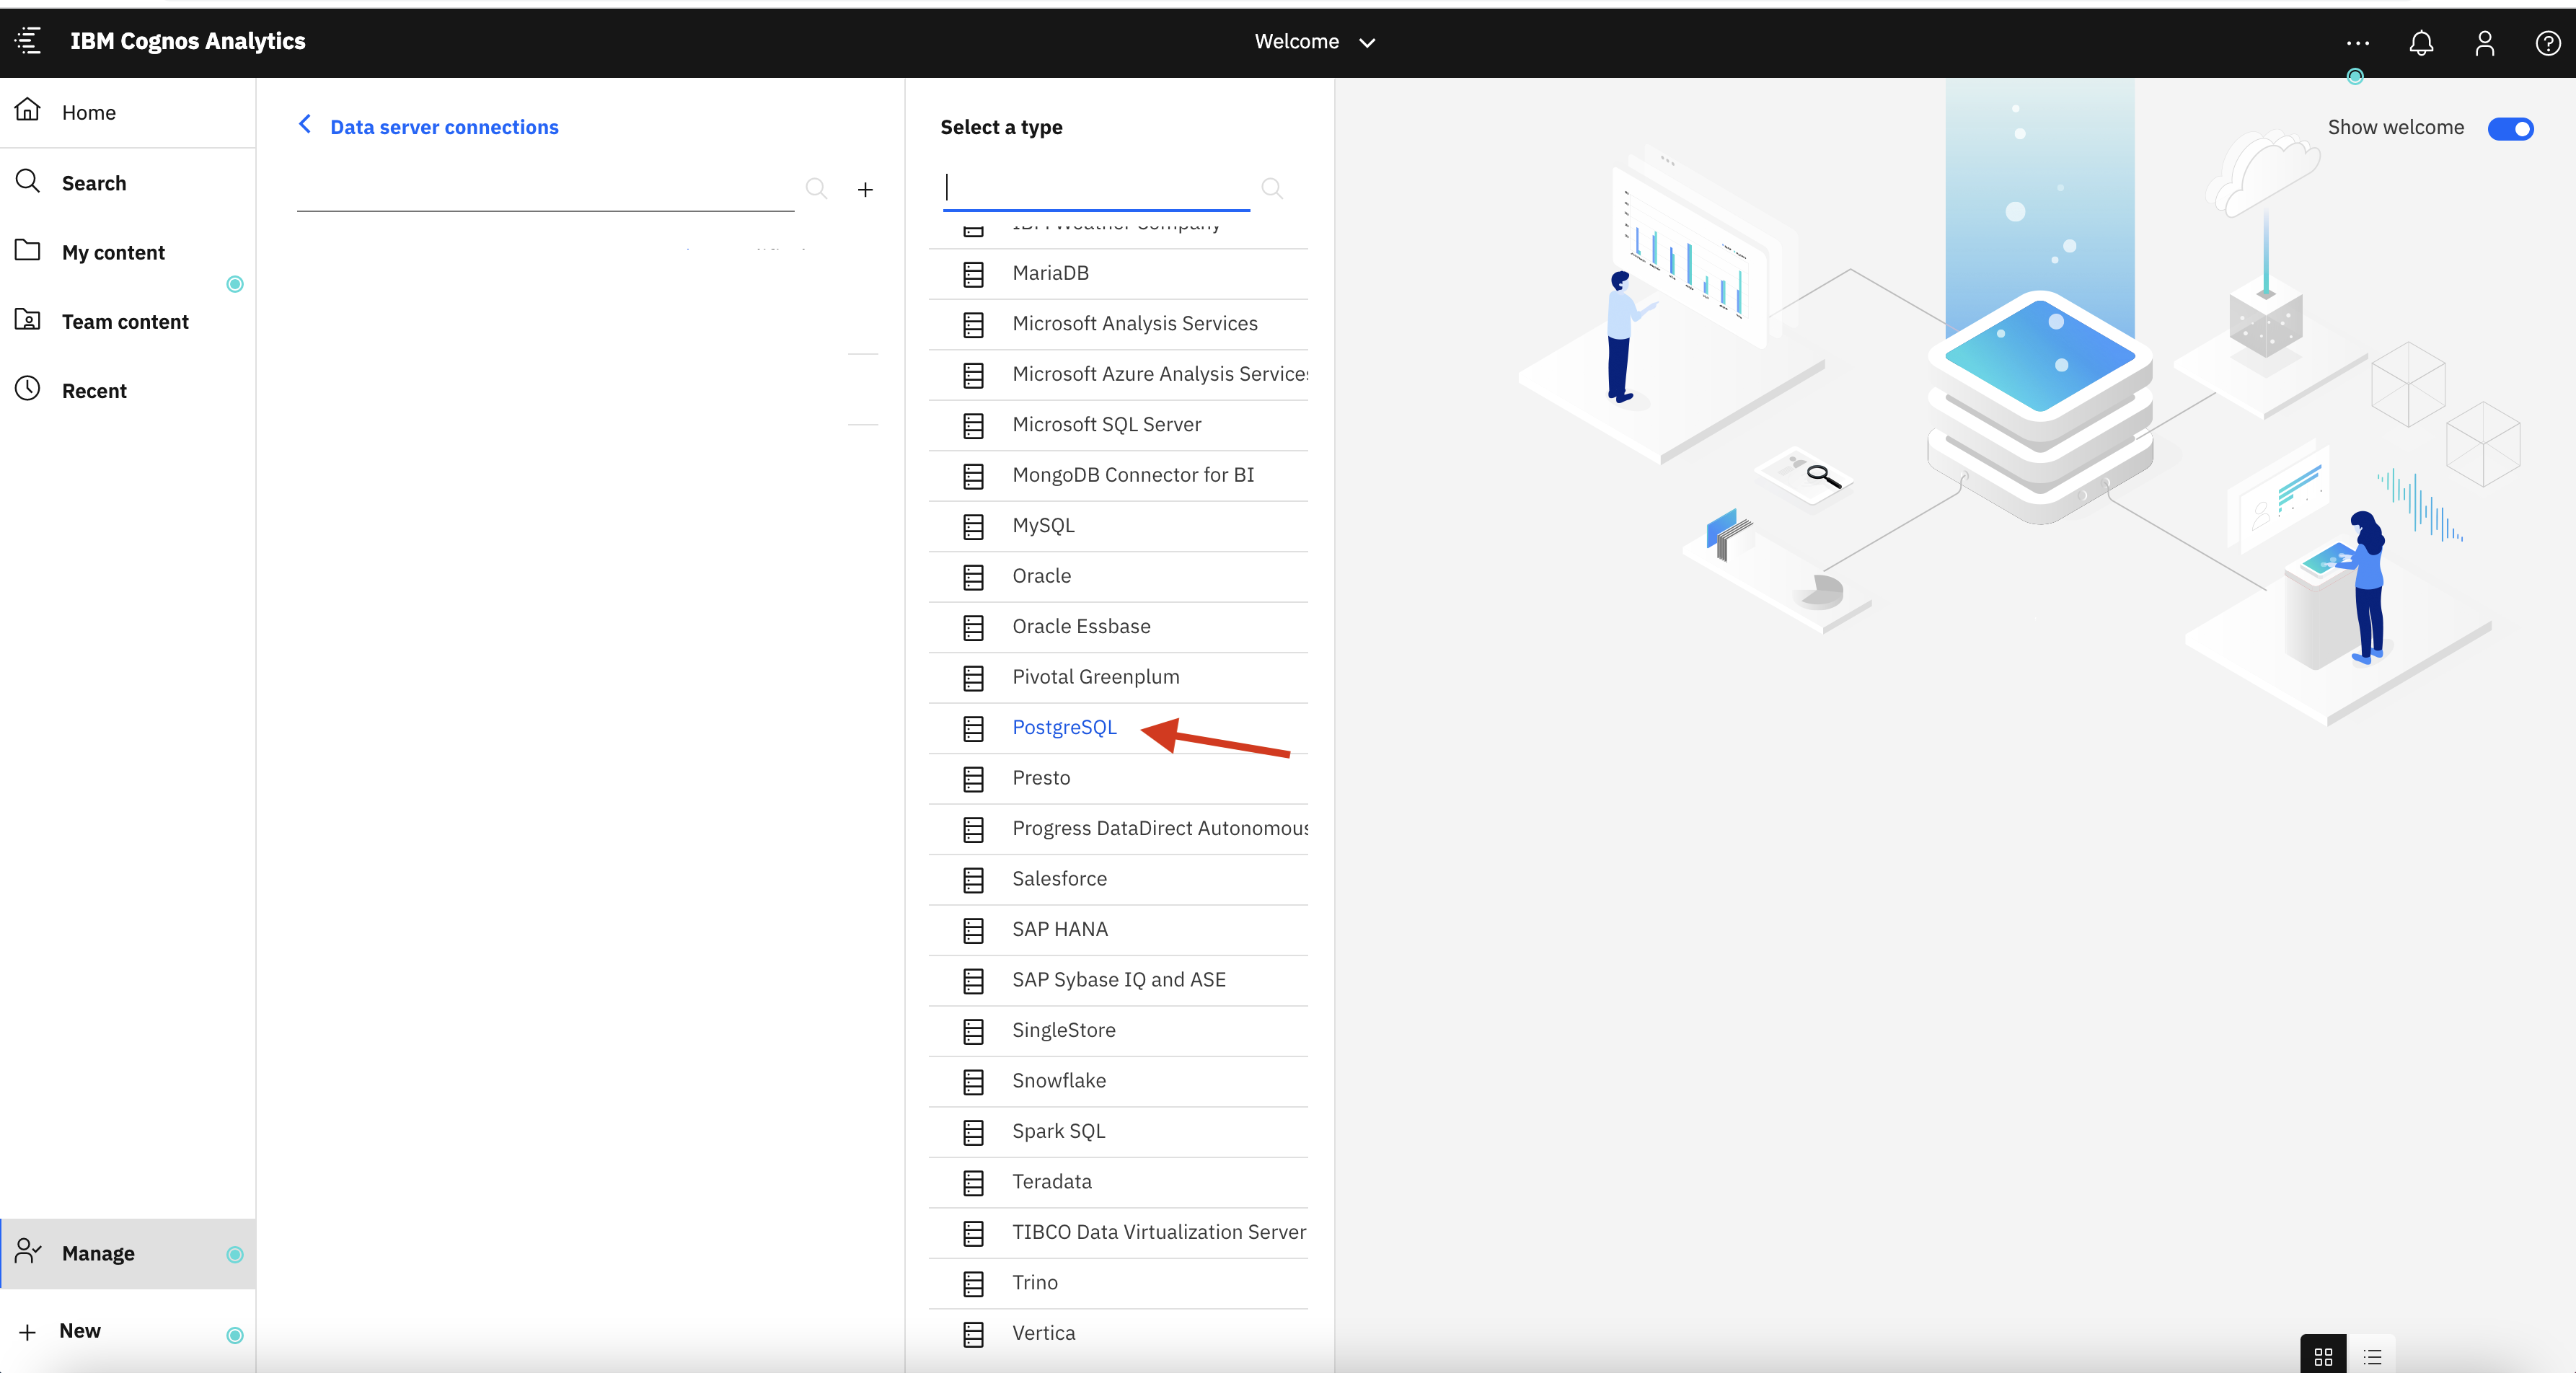Toggle the Show welcome switch off
This screenshot has height=1373, width=2576.
point(2510,128)
